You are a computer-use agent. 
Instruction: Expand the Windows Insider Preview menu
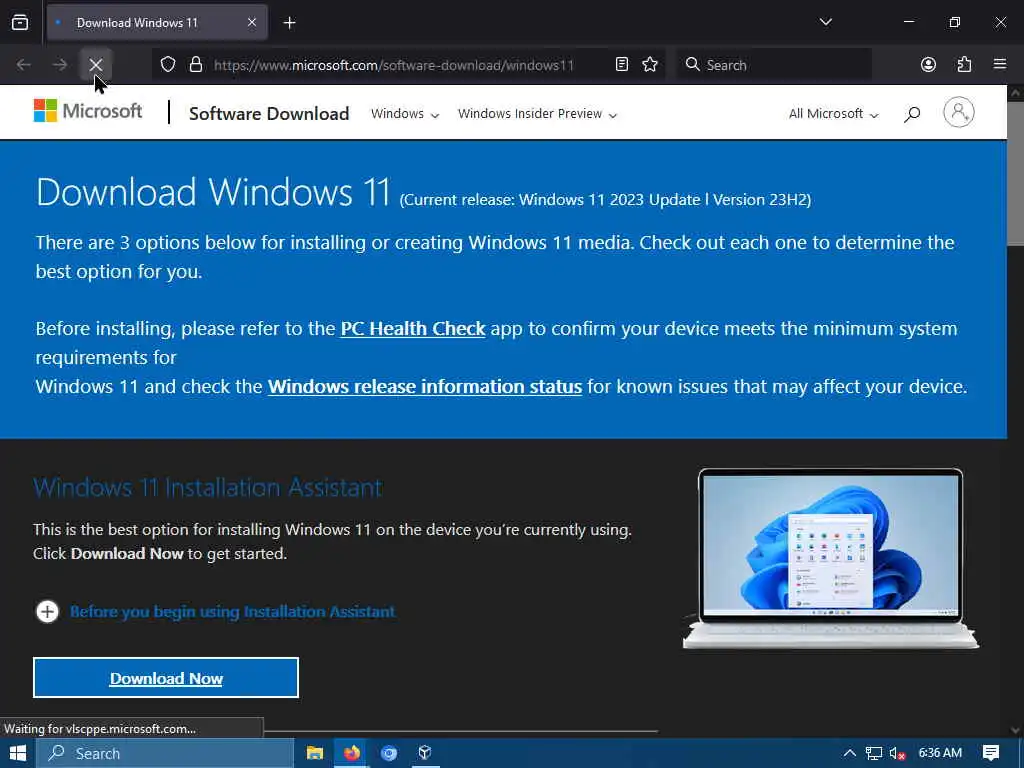(537, 114)
